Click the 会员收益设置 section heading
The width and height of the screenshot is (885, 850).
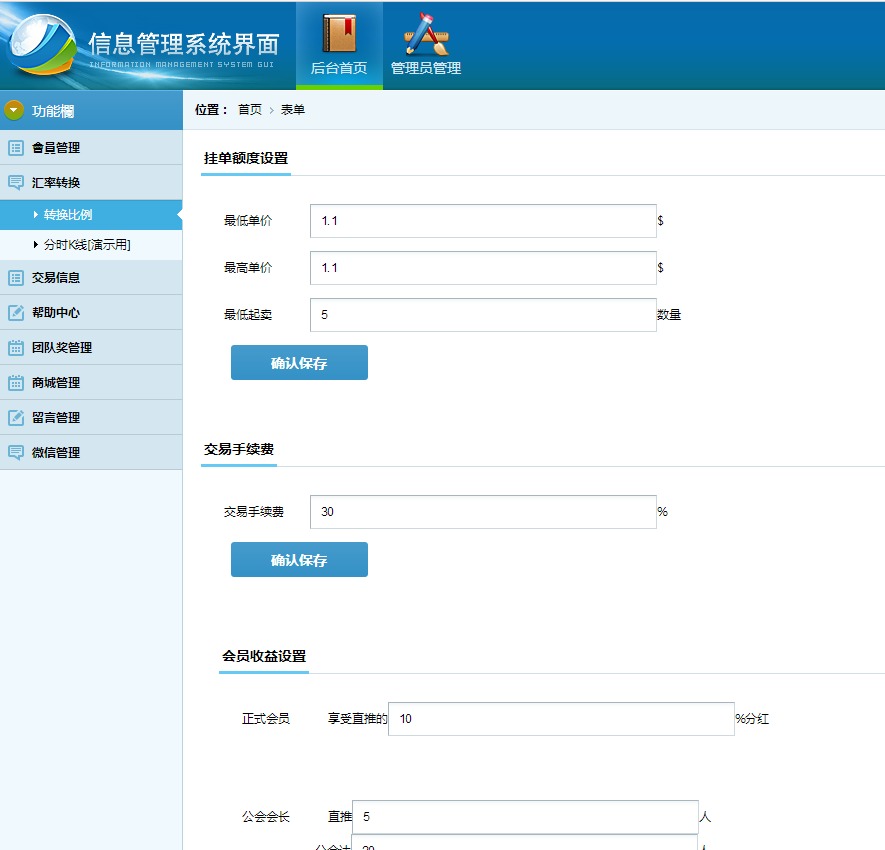pyautogui.click(x=264, y=656)
